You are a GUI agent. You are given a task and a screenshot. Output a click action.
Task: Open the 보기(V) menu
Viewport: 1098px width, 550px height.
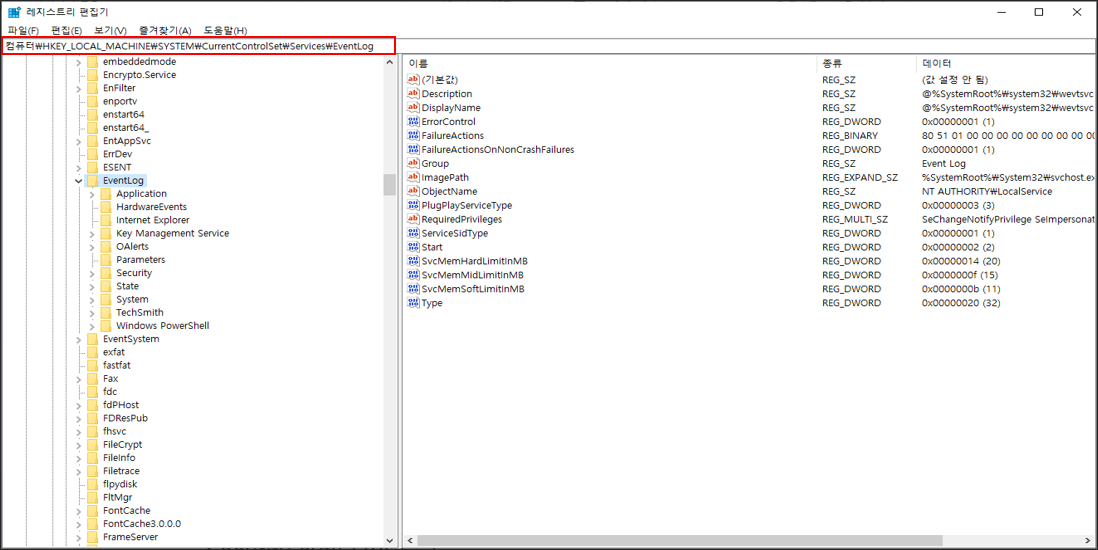pyautogui.click(x=110, y=31)
